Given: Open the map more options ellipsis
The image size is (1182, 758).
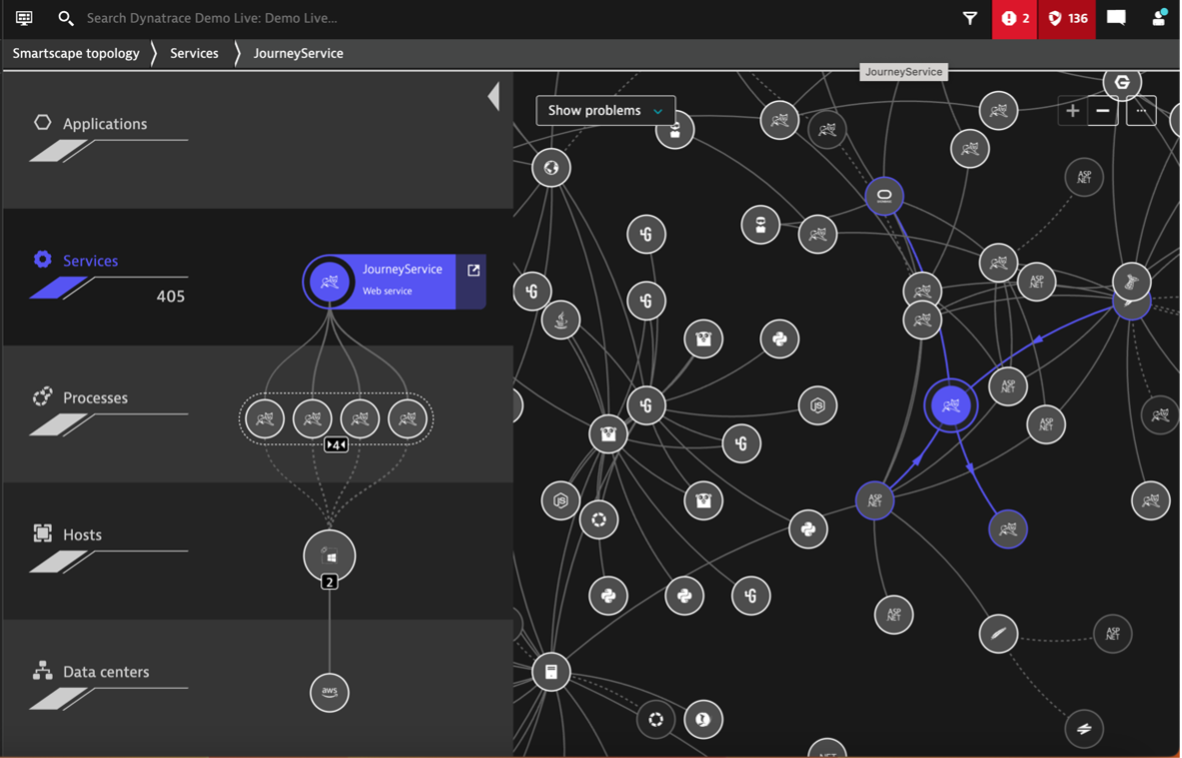Looking at the screenshot, I should click(1141, 111).
